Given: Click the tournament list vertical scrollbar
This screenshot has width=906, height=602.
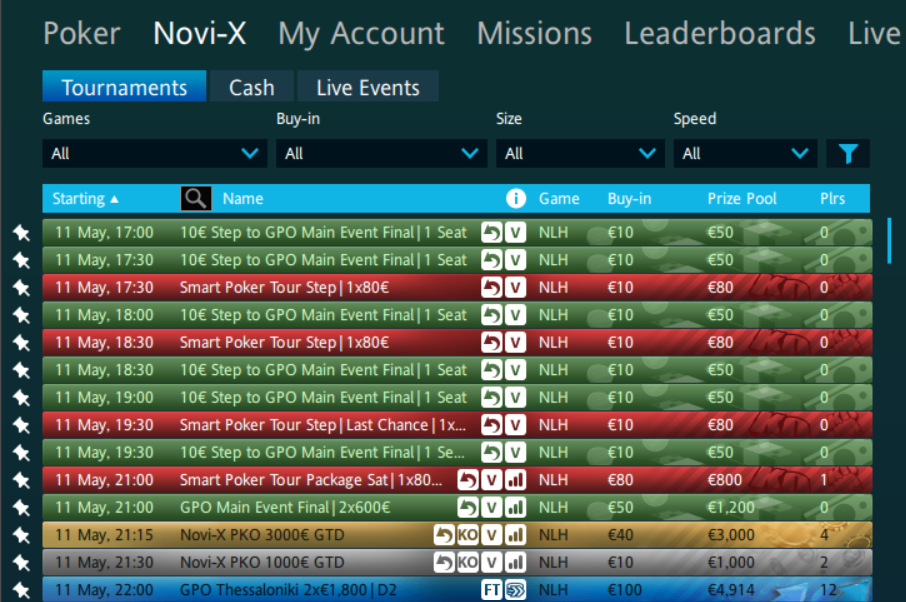Looking at the screenshot, I should pyautogui.click(x=889, y=240).
